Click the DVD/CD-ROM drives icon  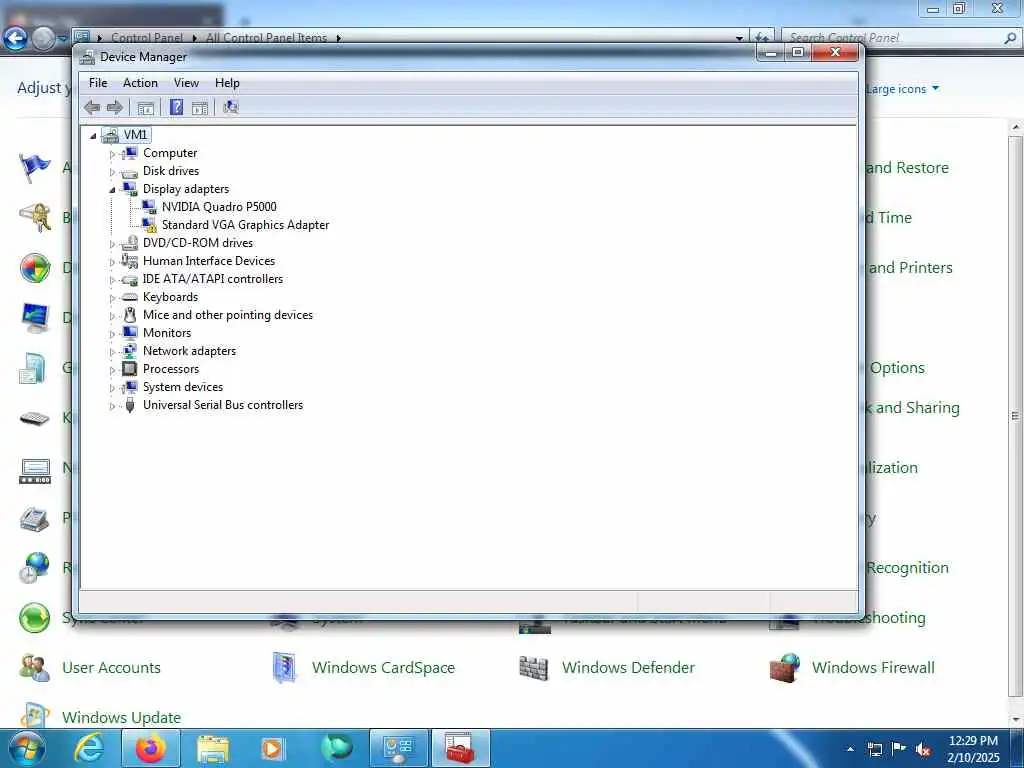(x=130, y=243)
